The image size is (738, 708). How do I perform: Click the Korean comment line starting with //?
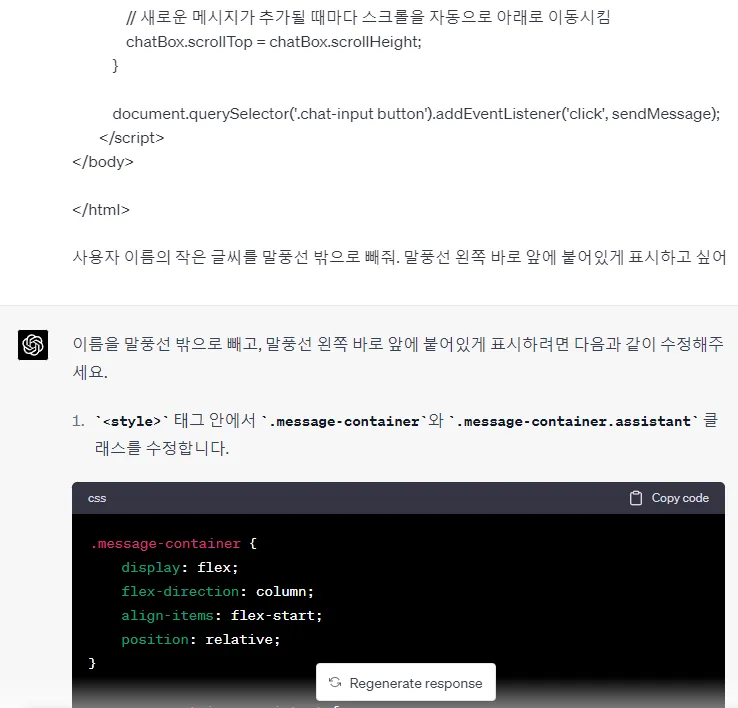[x=369, y=17]
